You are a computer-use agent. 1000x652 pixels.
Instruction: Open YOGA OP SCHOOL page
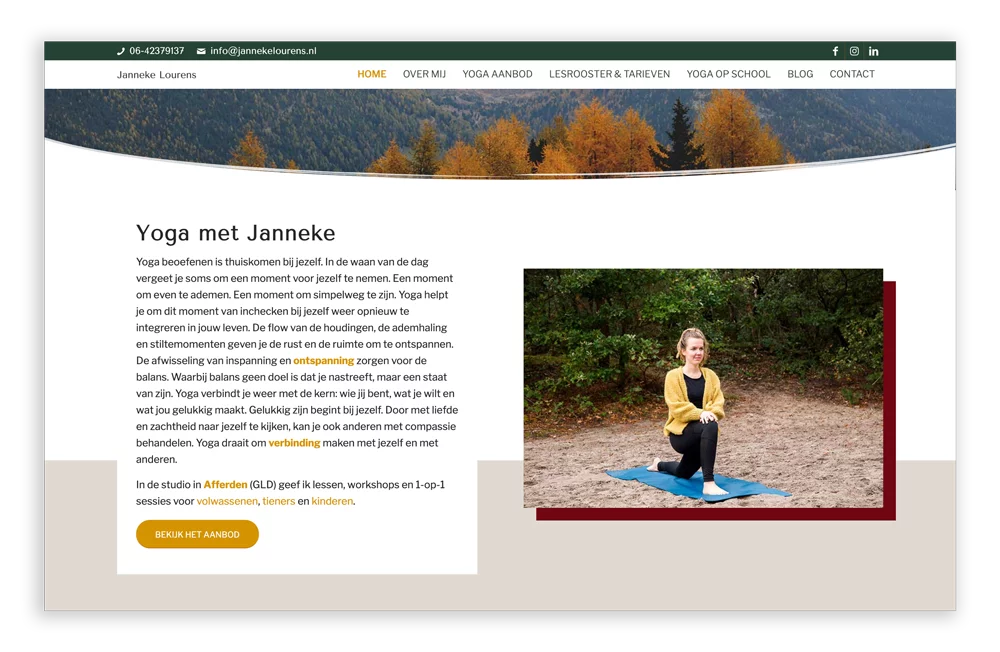point(728,74)
